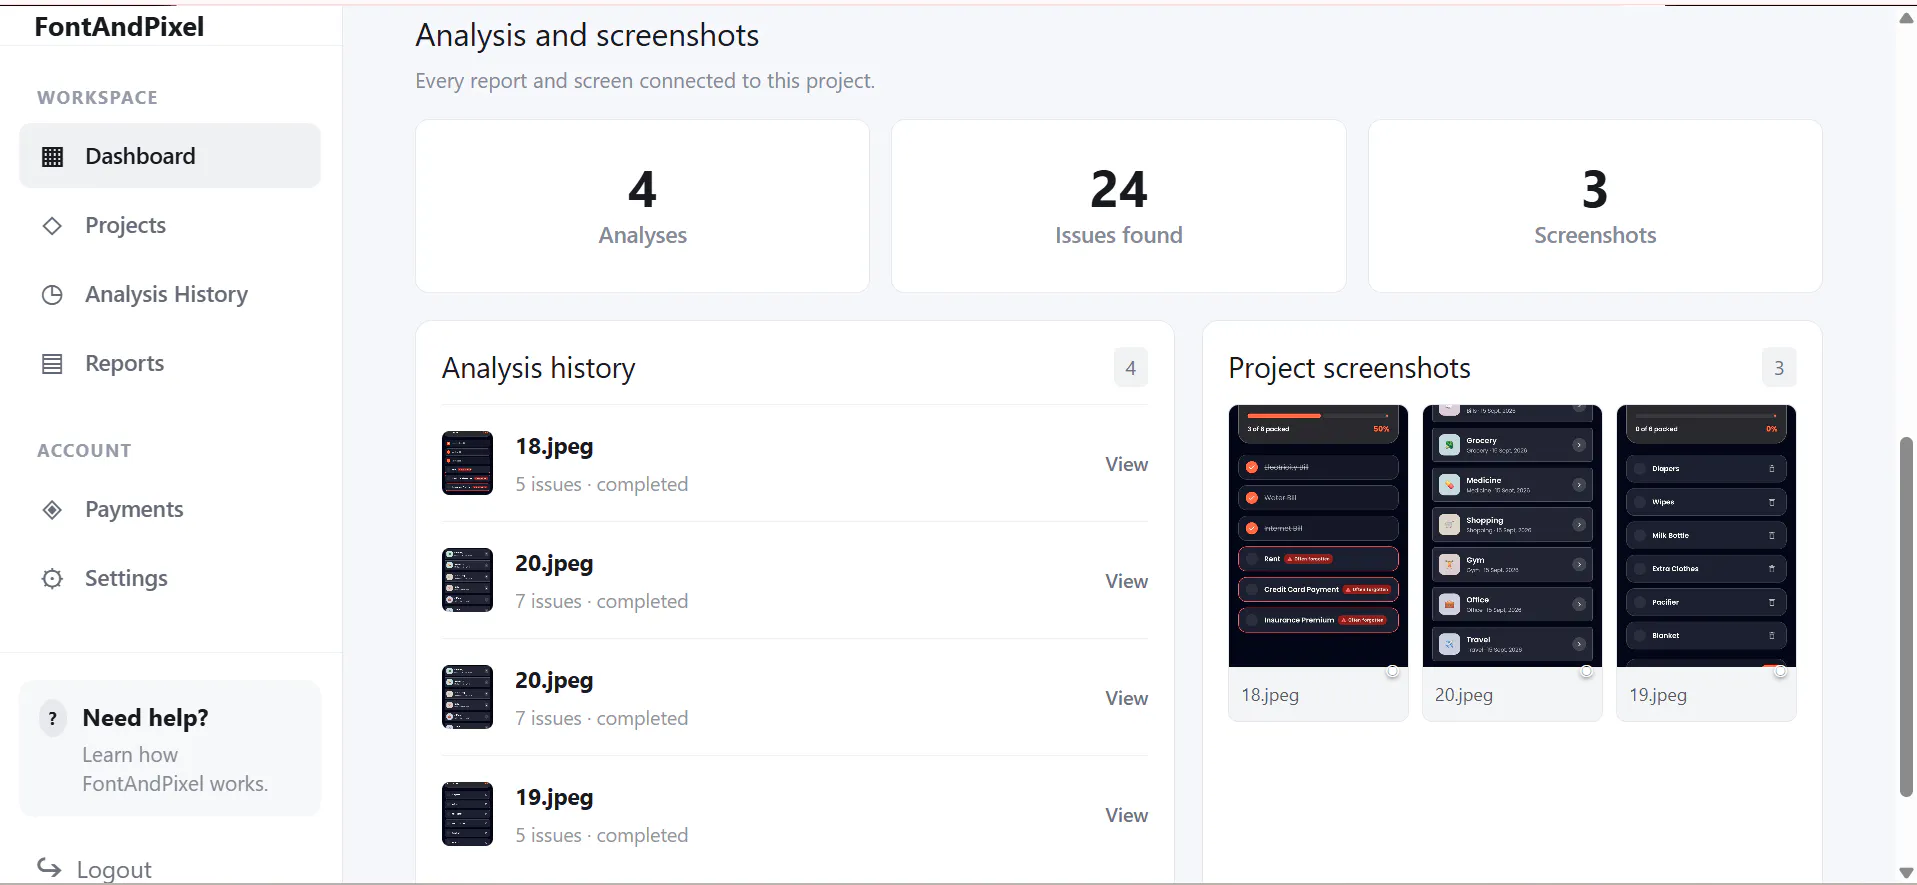Click the 'Analysis and screenshots' heading
Viewport: 1917px width, 885px height.
pos(587,36)
